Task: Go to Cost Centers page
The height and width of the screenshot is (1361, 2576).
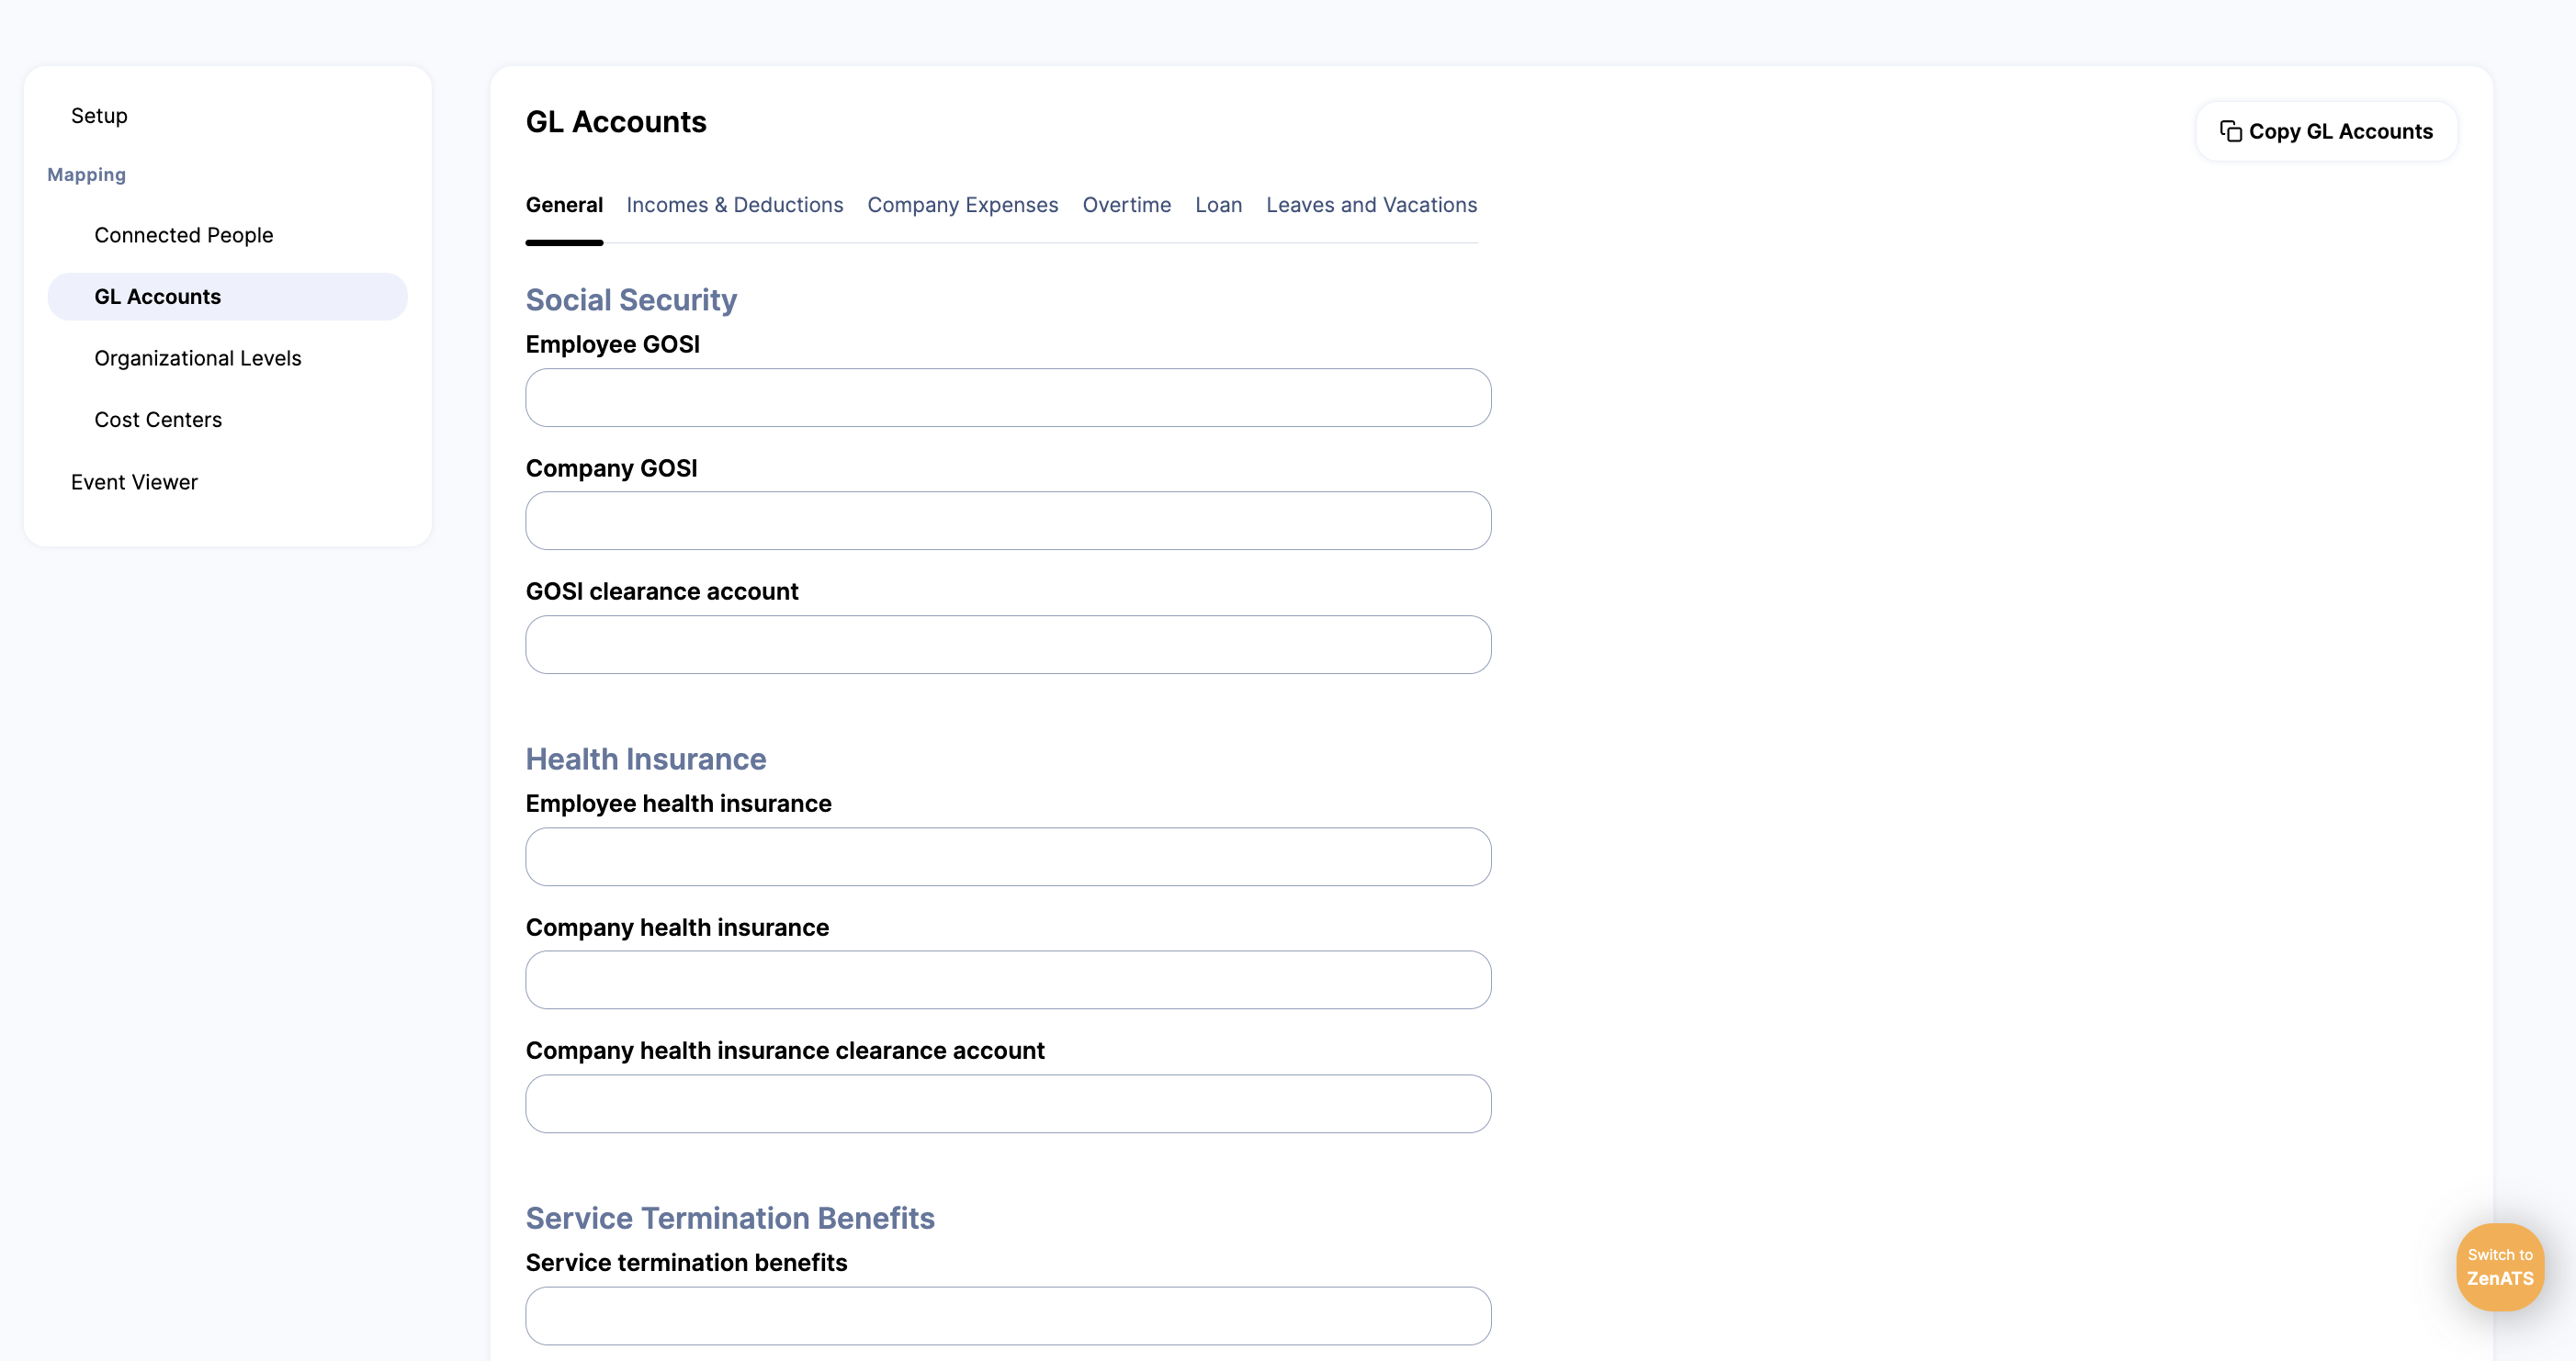Action: pyautogui.click(x=158, y=420)
